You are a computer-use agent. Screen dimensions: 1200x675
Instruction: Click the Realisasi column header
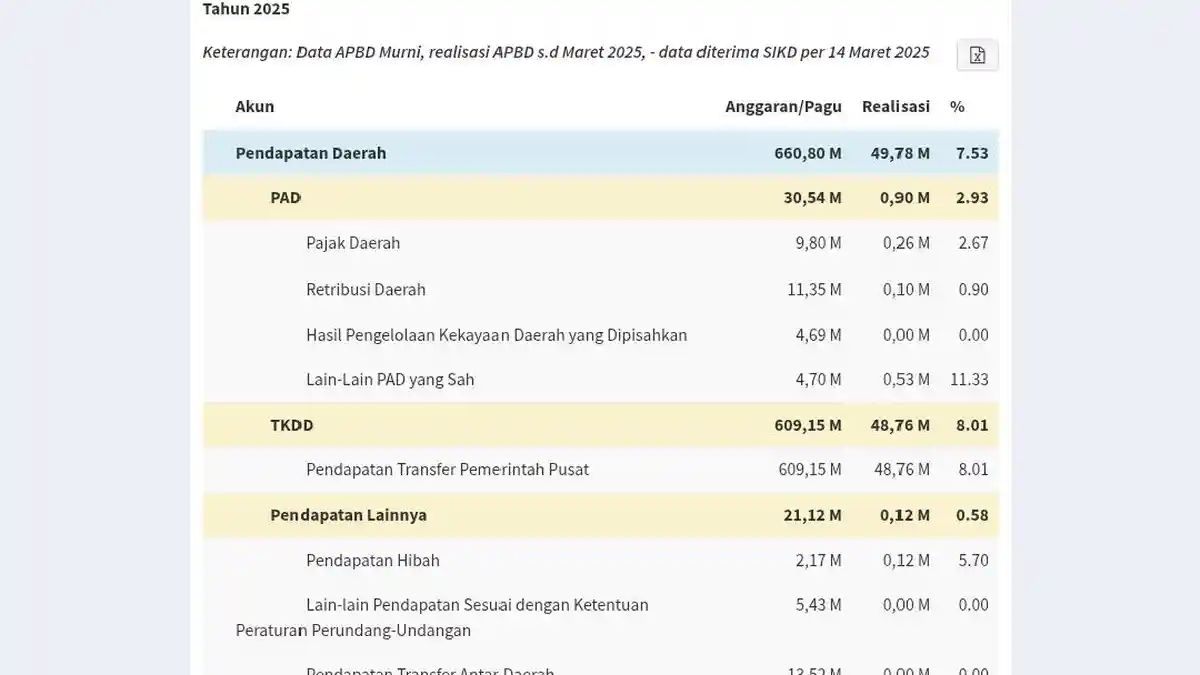point(896,106)
